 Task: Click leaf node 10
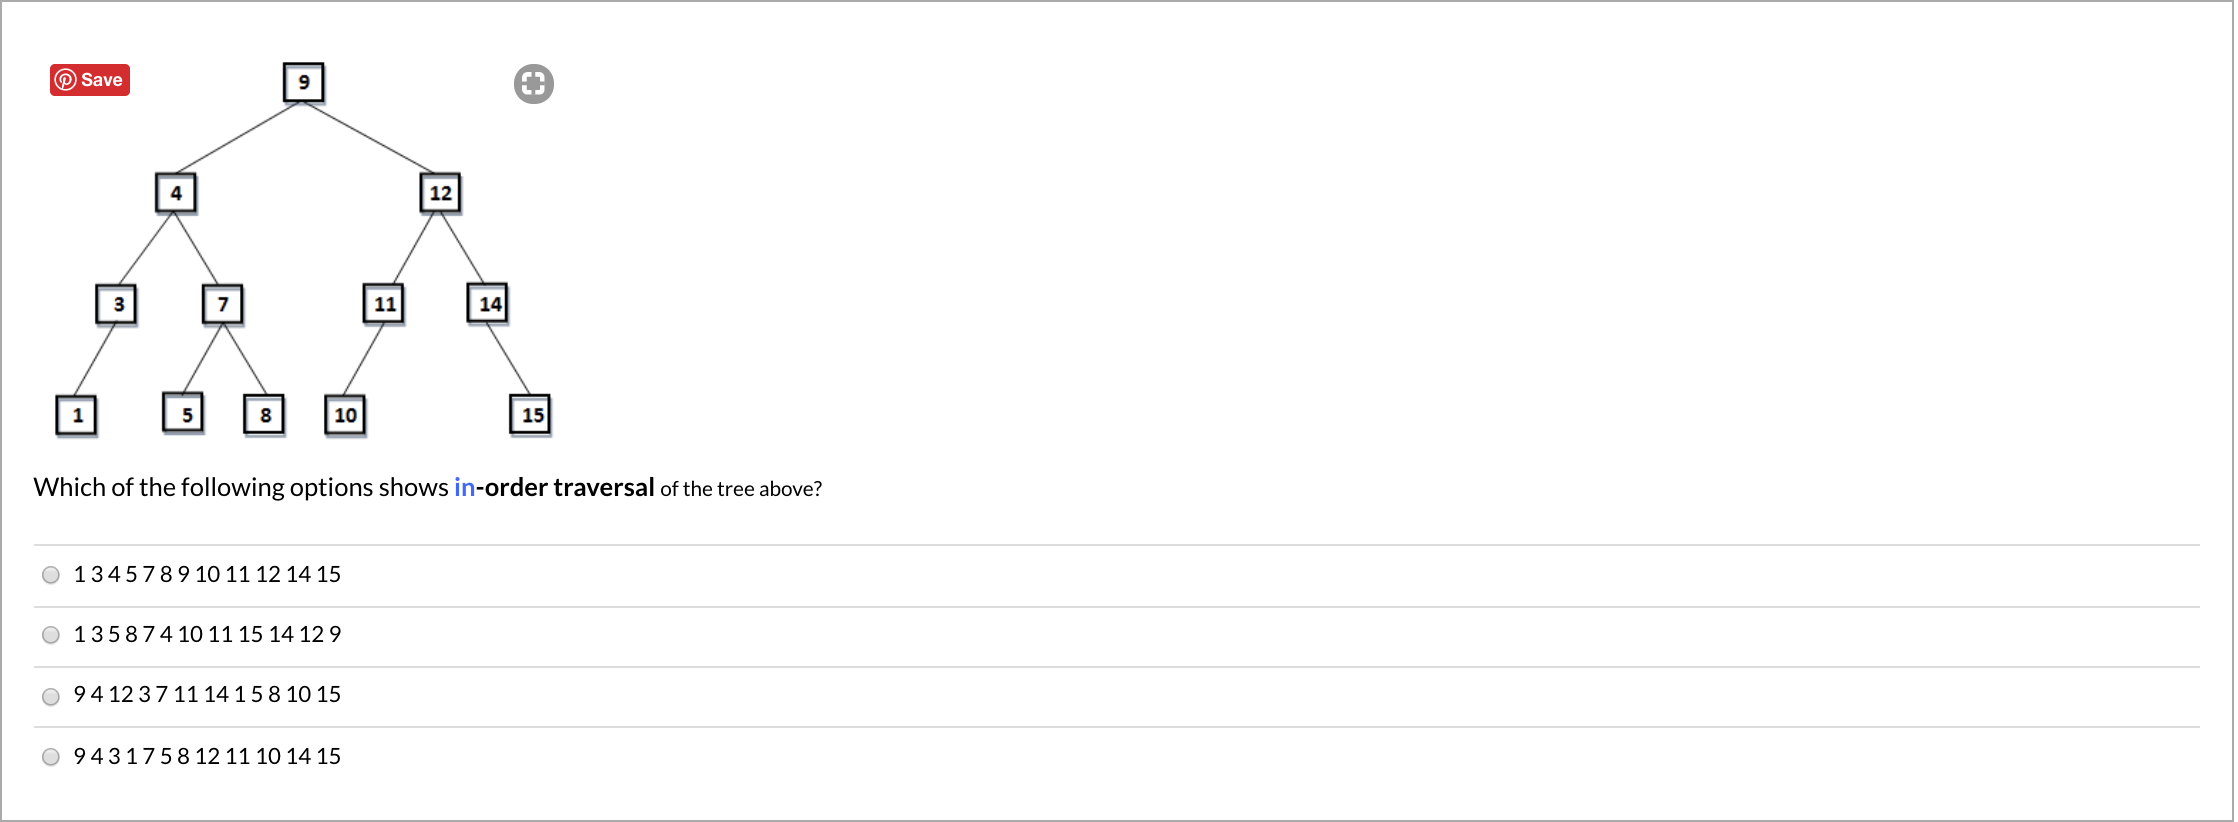point(346,415)
